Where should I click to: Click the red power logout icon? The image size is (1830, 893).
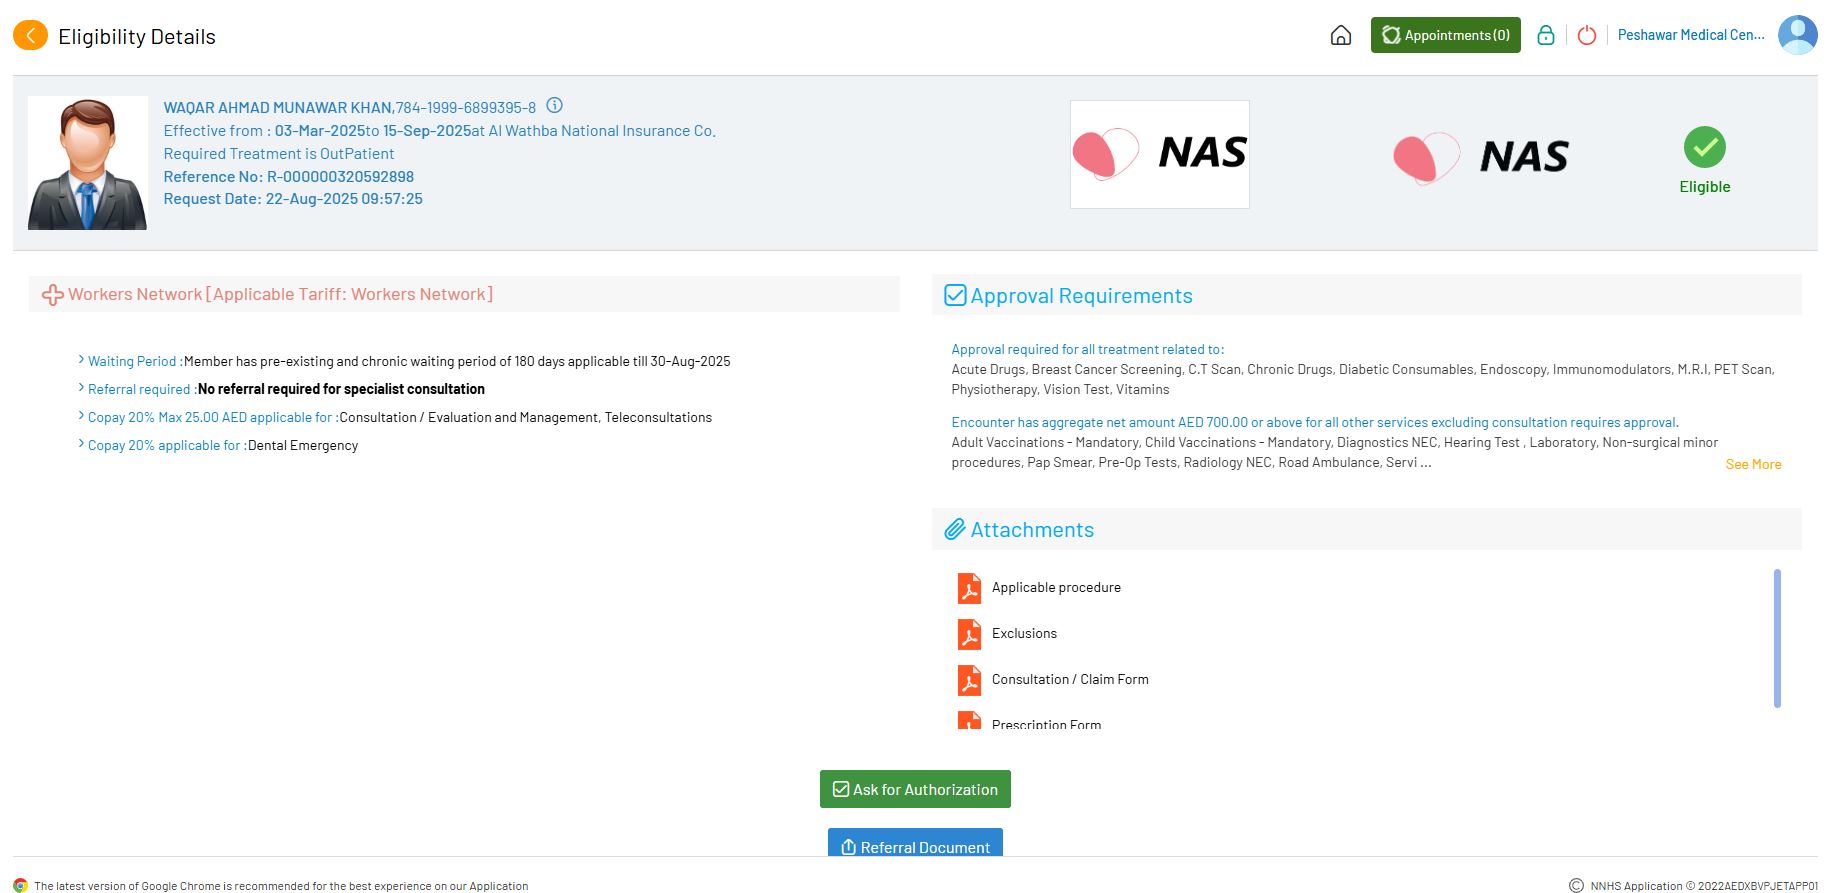[1586, 36]
